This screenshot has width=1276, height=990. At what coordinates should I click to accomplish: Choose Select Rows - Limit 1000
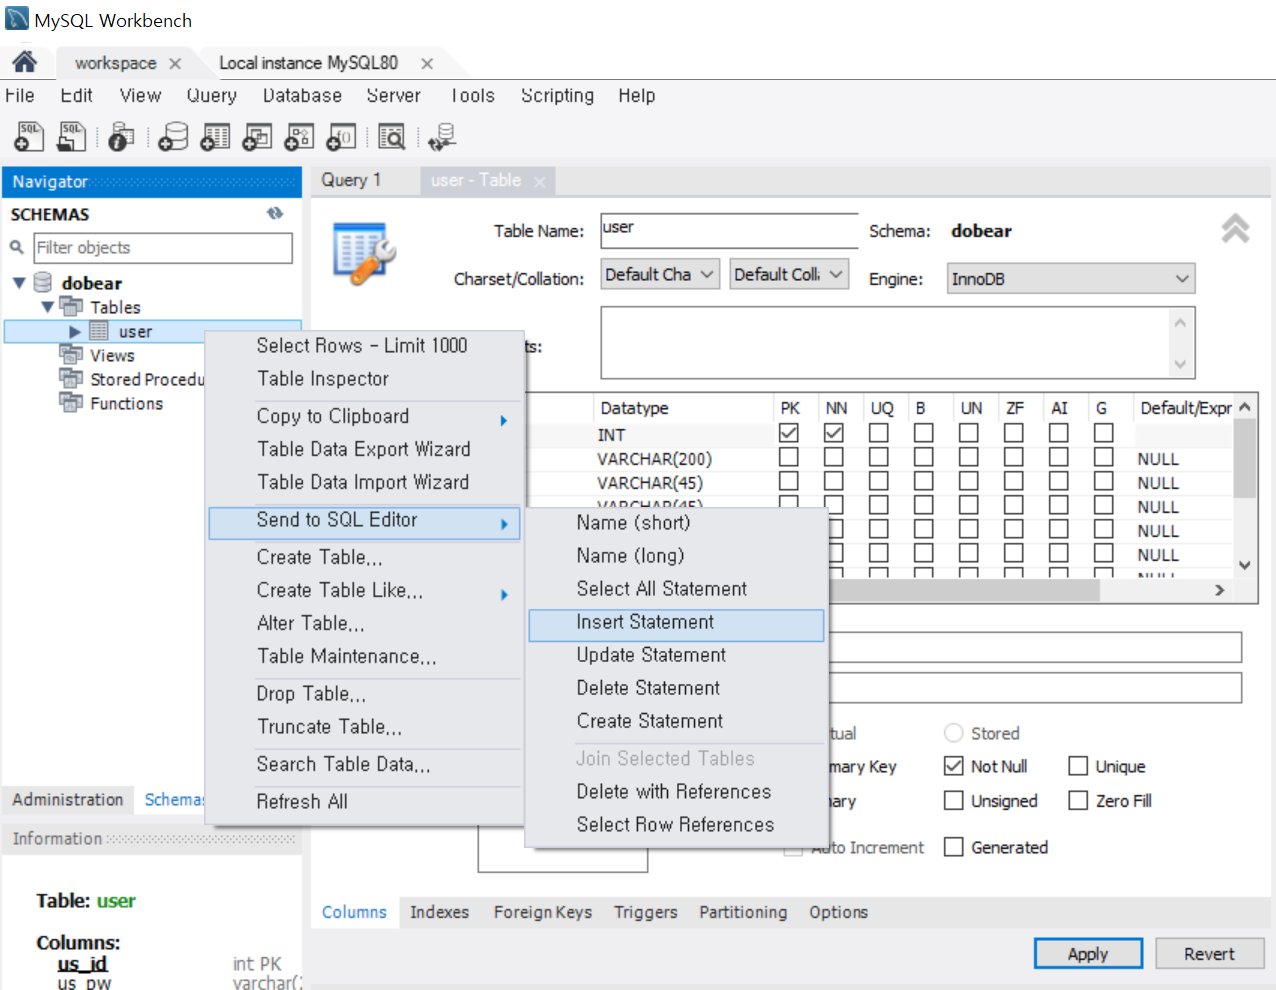[x=364, y=346]
